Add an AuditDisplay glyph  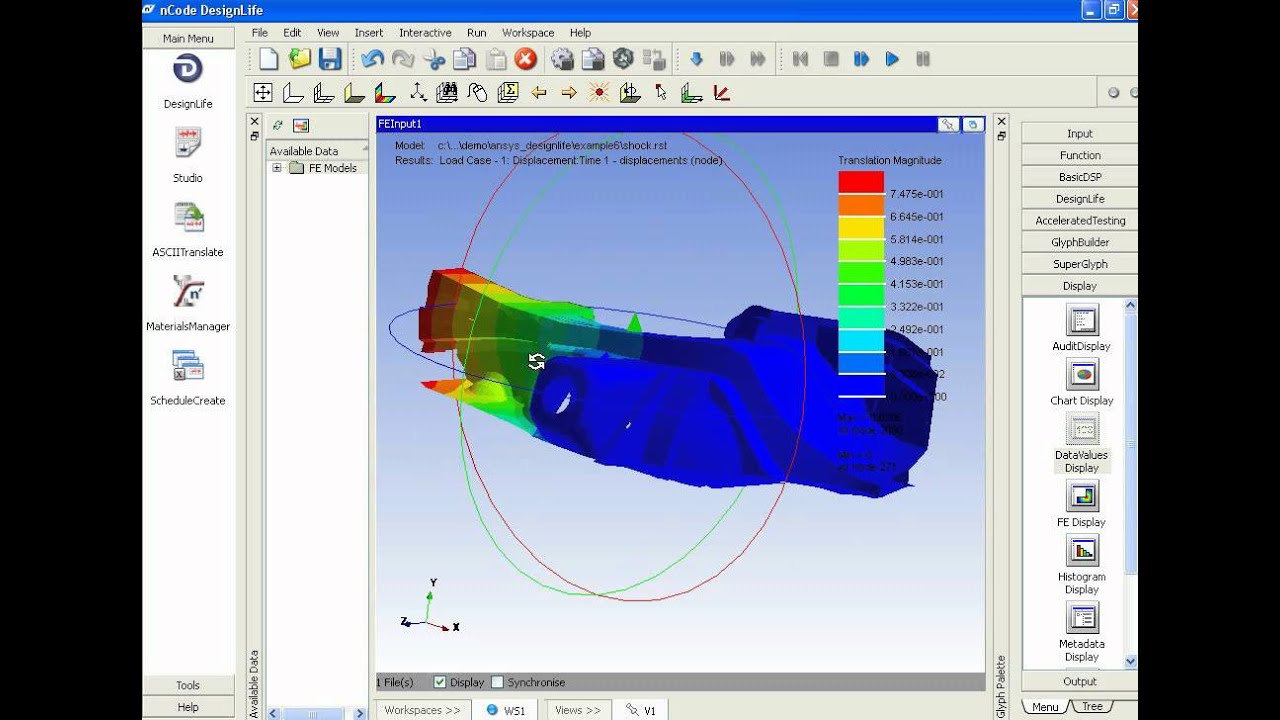point(1082,321)
